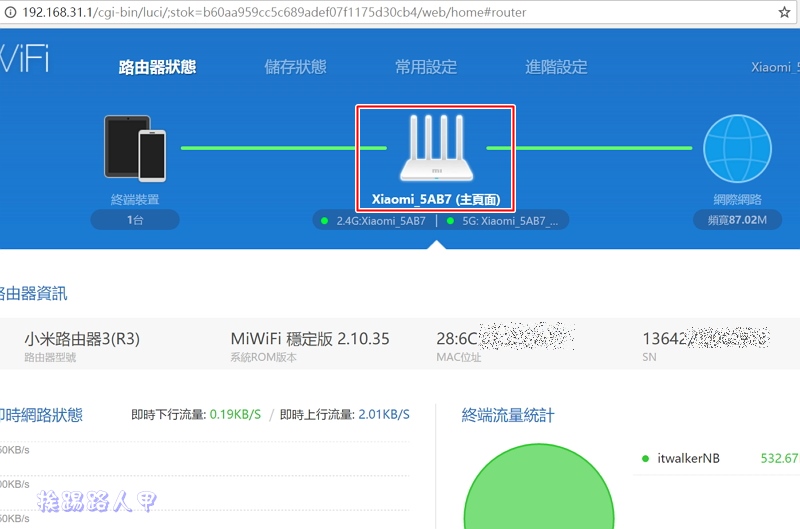Click the 終端流量統計 heading
The width and height of the screenshot is (800, 529).
pos(508,415)
